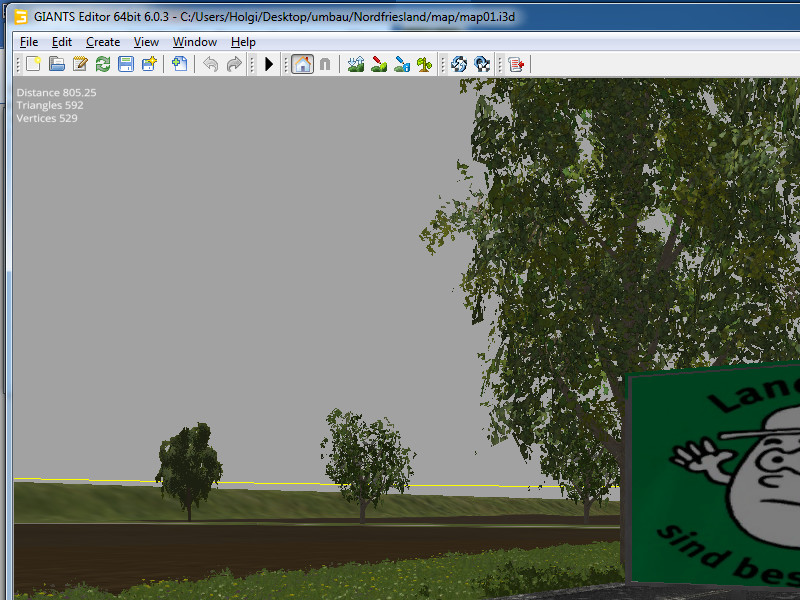Select the terrain foliage paint palm icon
This screenshot has width=800, height=600.
click(x=425, y=64)
